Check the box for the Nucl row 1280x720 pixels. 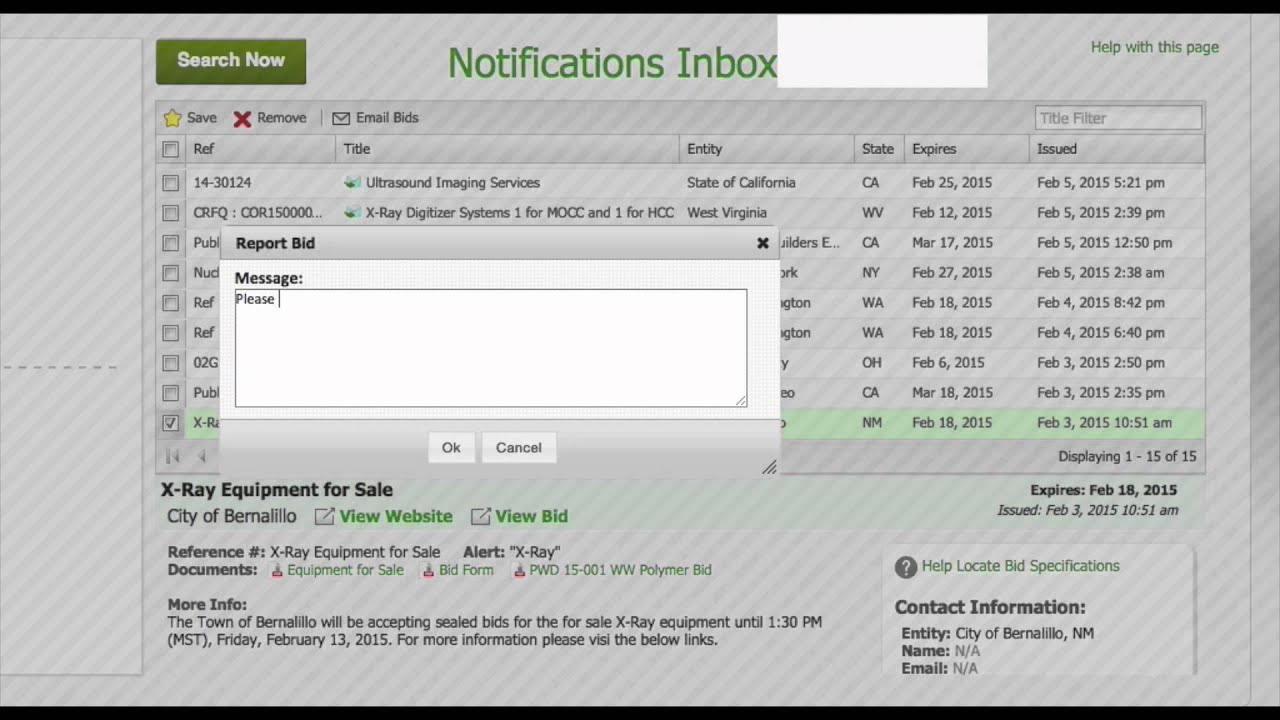(170, 273)
